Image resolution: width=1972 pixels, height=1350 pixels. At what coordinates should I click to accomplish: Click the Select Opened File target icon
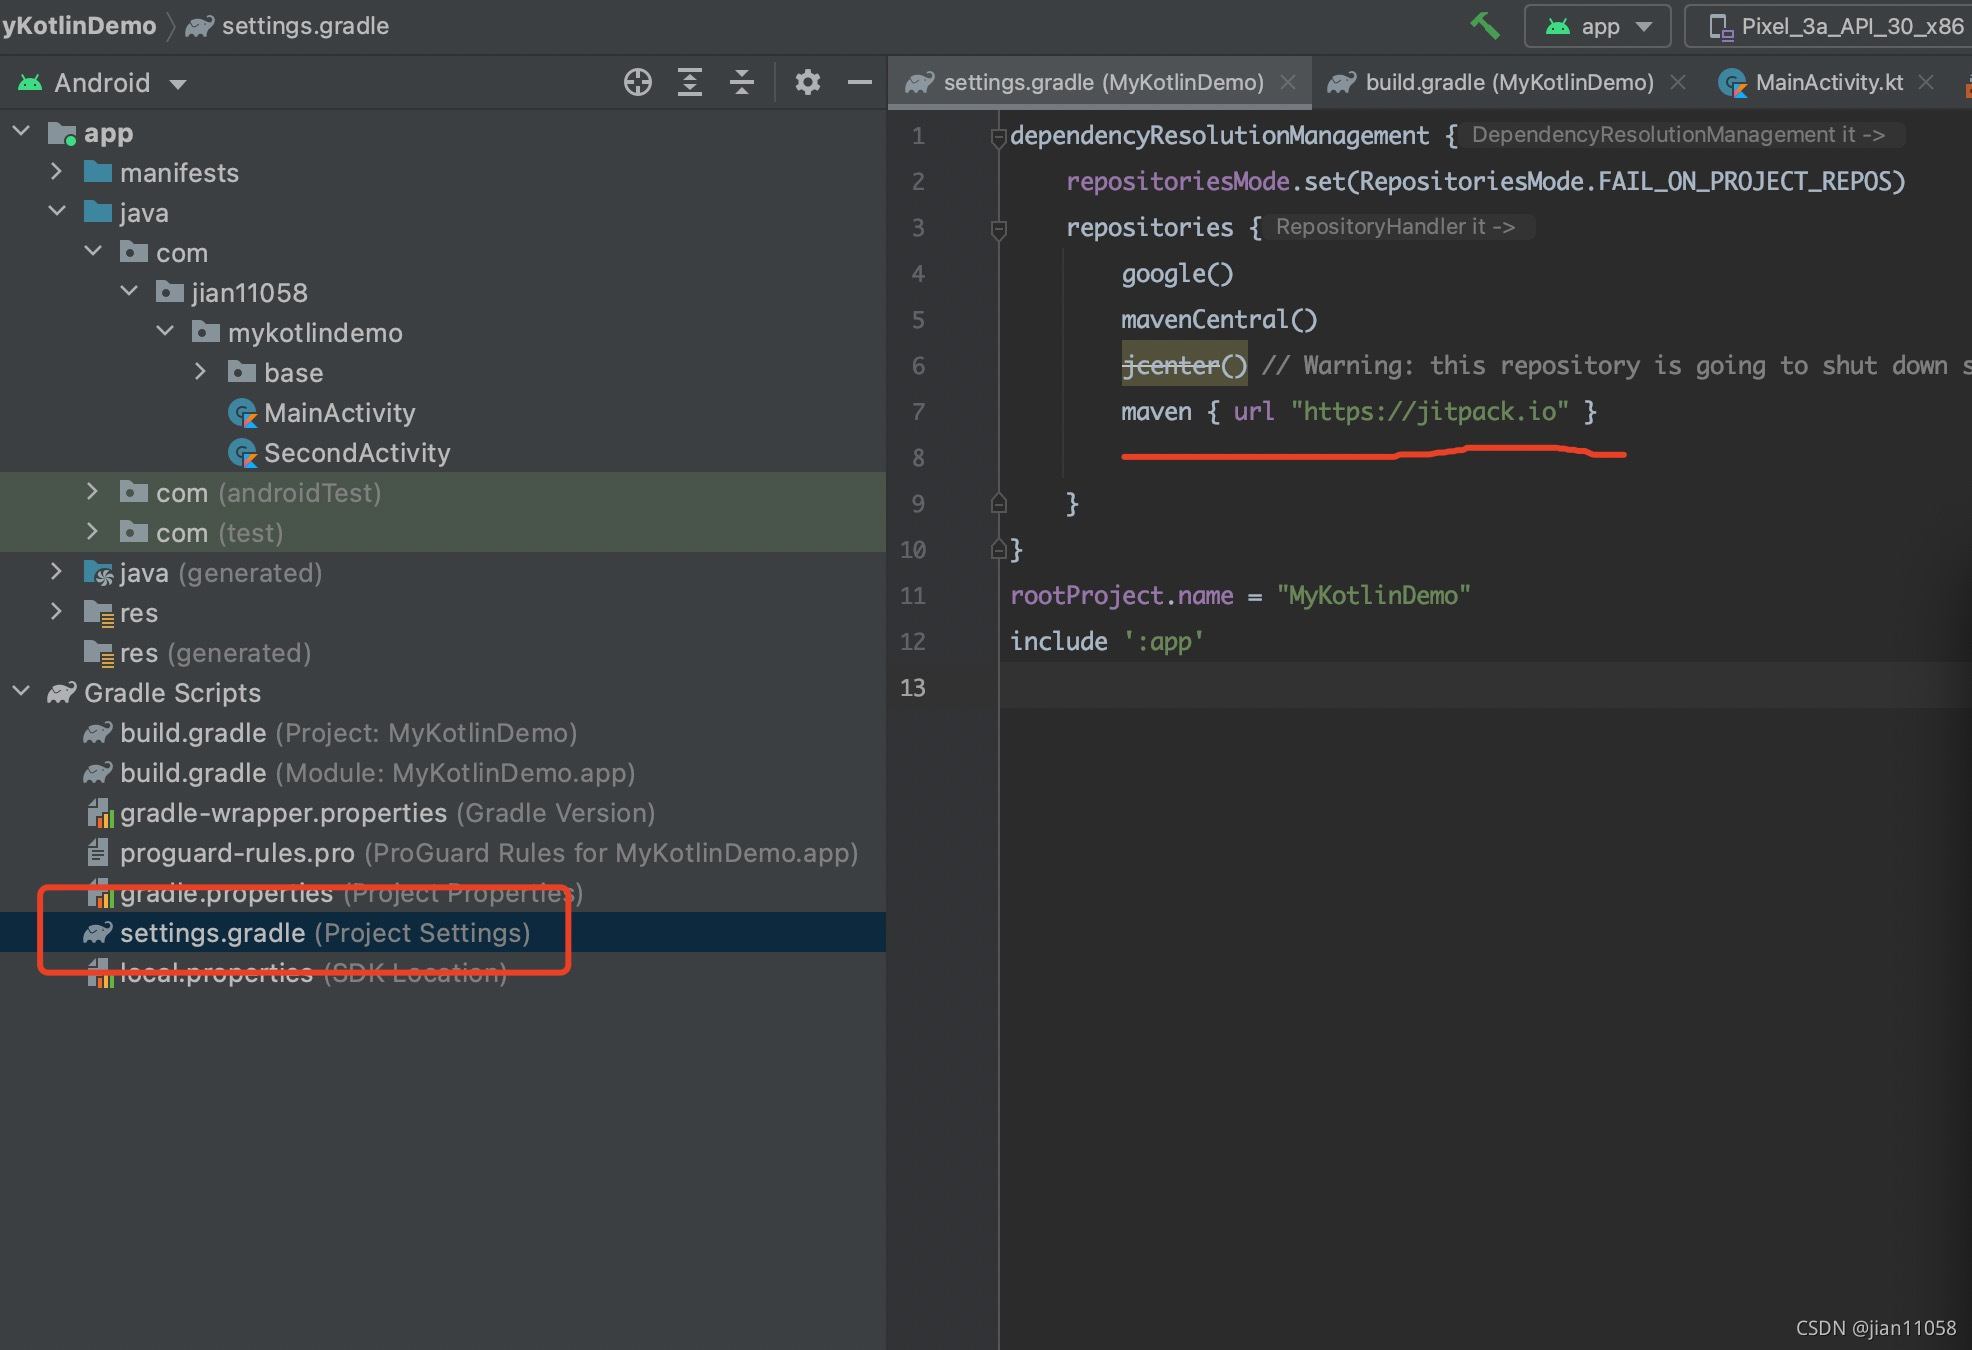pos(637,82)
